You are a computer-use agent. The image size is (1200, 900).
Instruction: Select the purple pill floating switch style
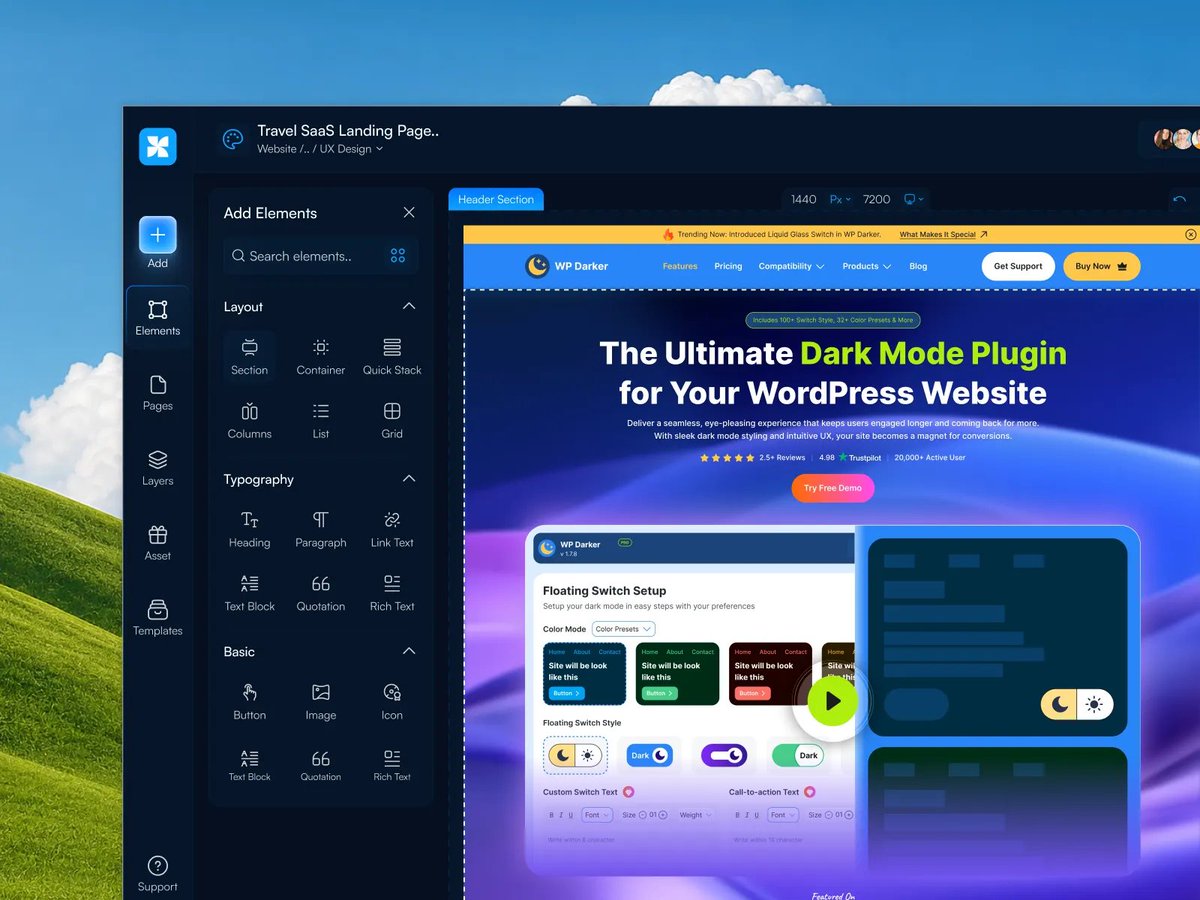pos(724,756)
